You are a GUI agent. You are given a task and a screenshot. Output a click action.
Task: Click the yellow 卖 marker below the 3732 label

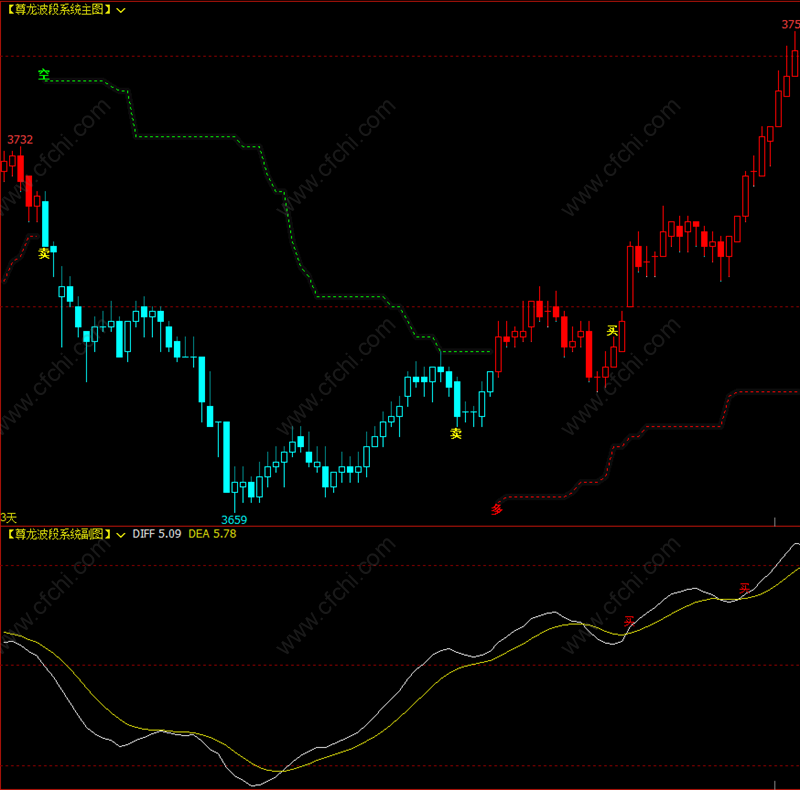point(44,253)
